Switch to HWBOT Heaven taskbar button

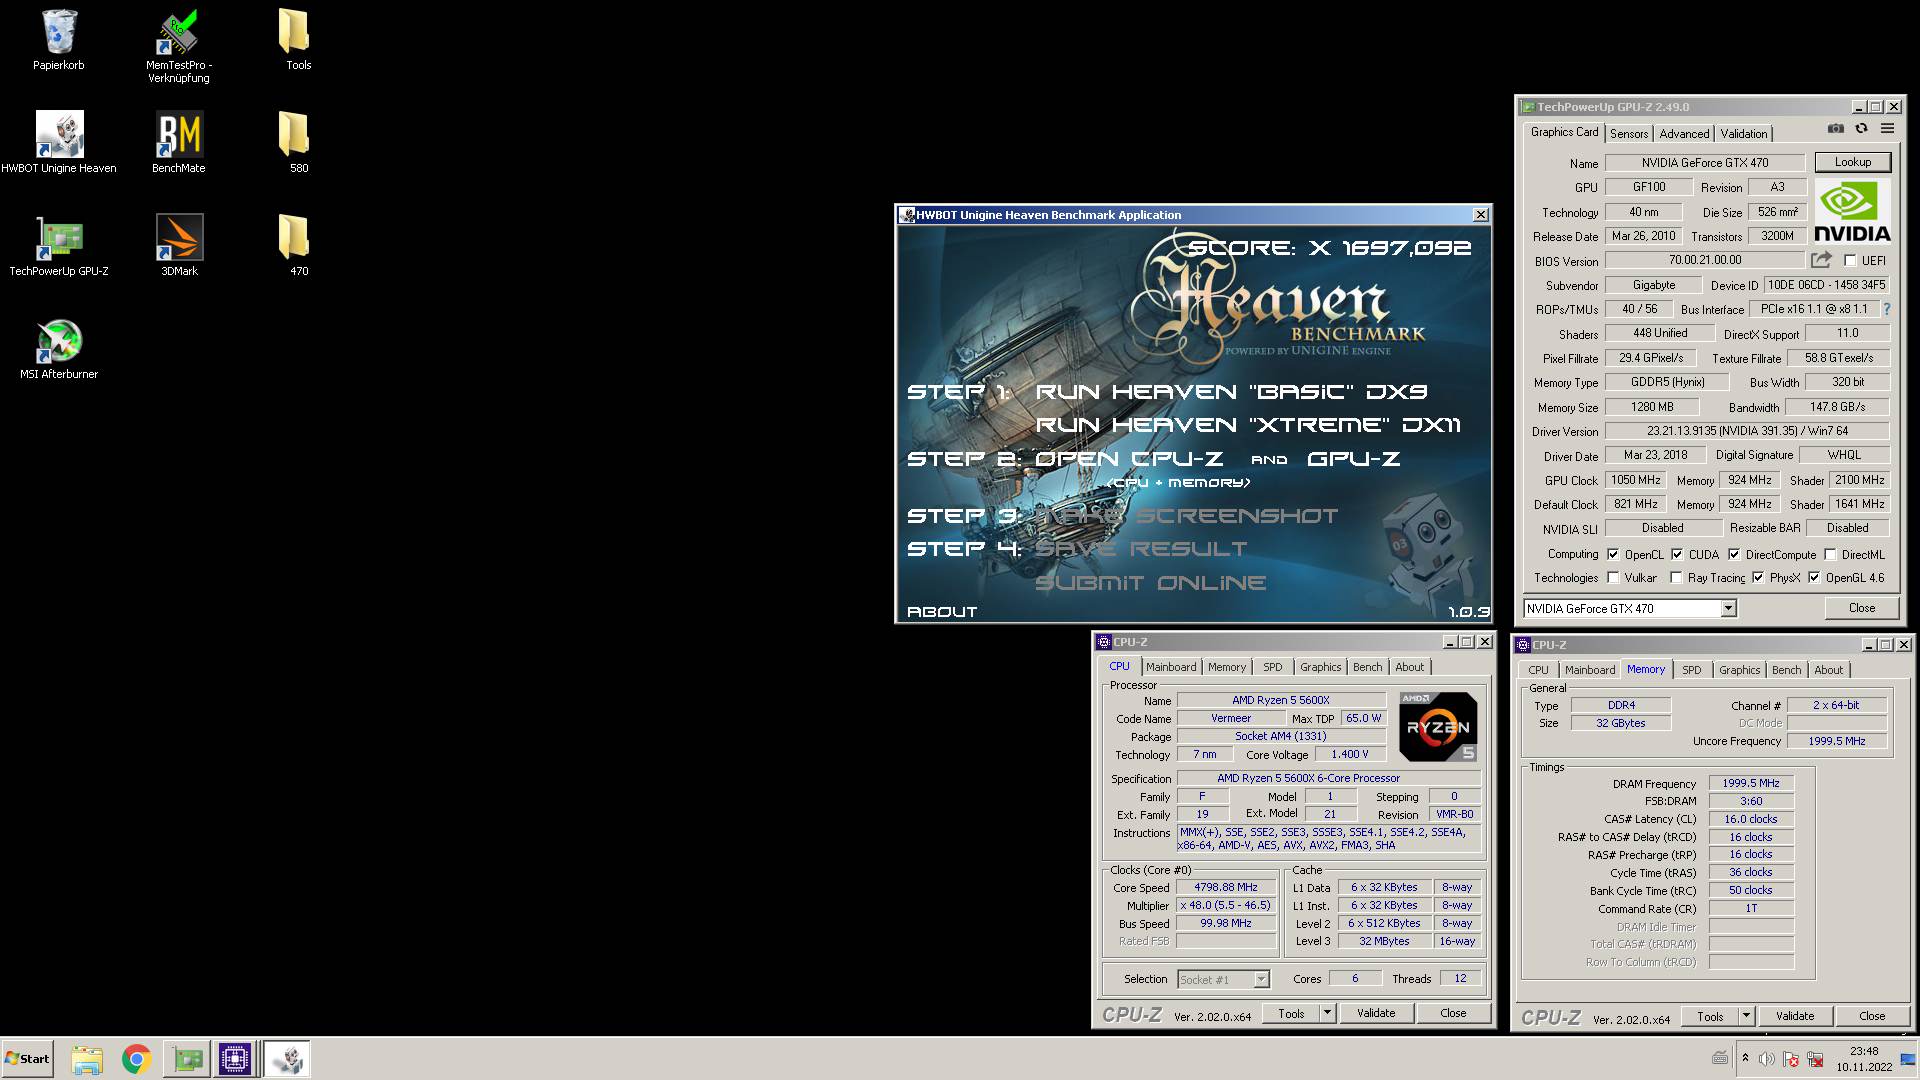click(x=288, y=1059)
